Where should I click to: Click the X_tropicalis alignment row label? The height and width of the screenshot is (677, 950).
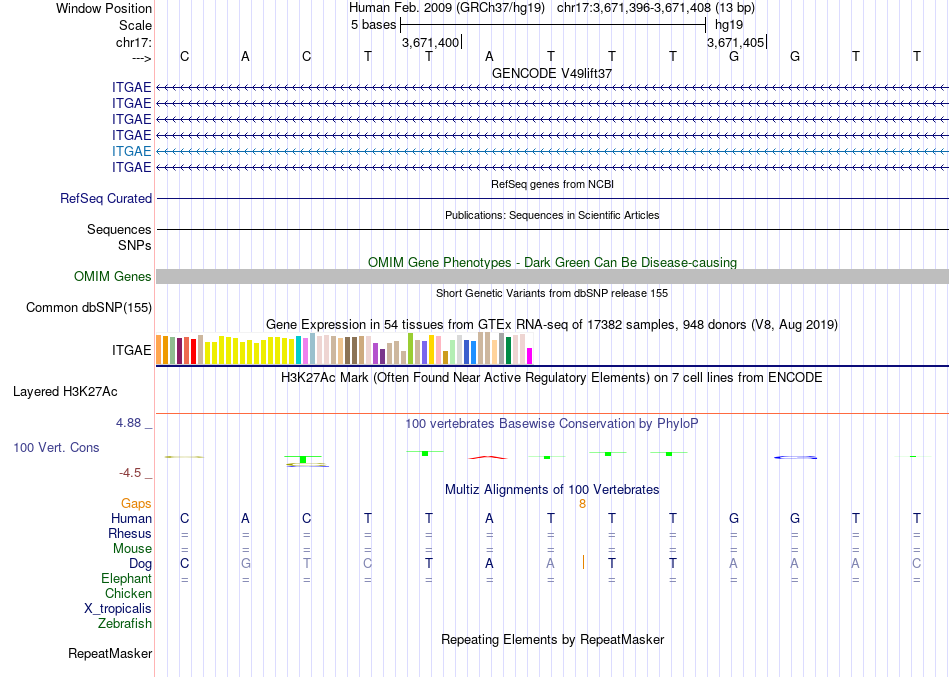118,609
